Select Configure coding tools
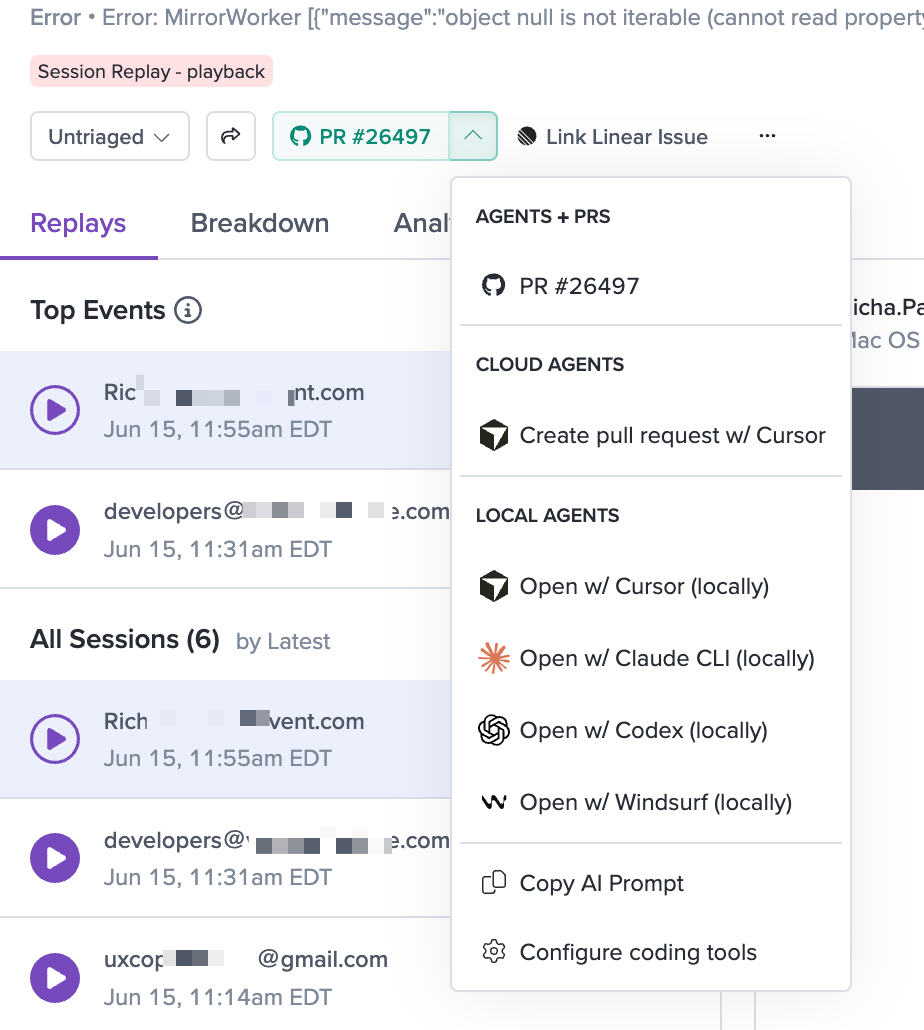The width and height of the screenshot is (924, 1030). [x=651, y=952]
